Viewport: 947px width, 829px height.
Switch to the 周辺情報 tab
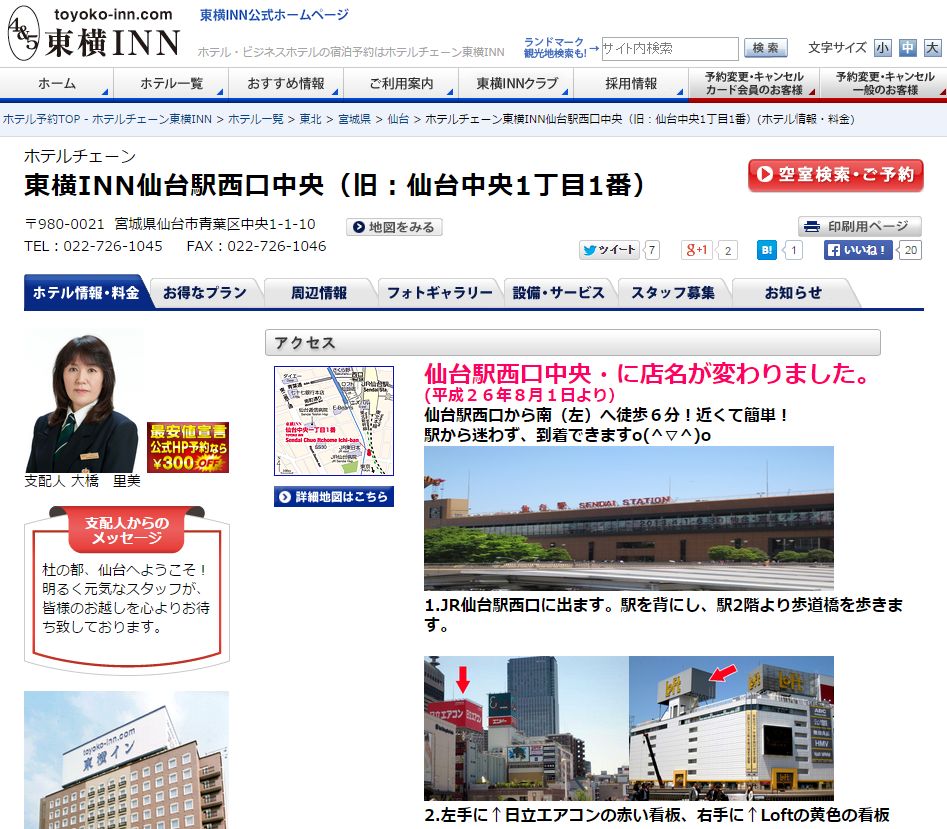pos(319,293)
